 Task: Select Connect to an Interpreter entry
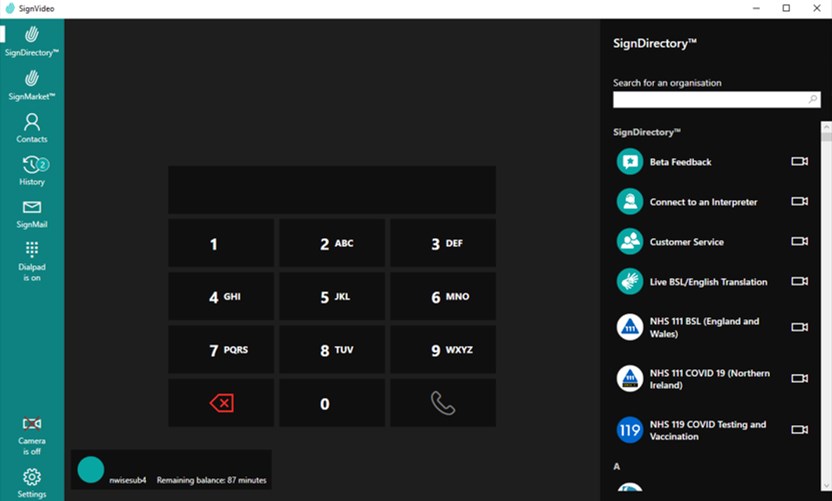coord(712,202)
